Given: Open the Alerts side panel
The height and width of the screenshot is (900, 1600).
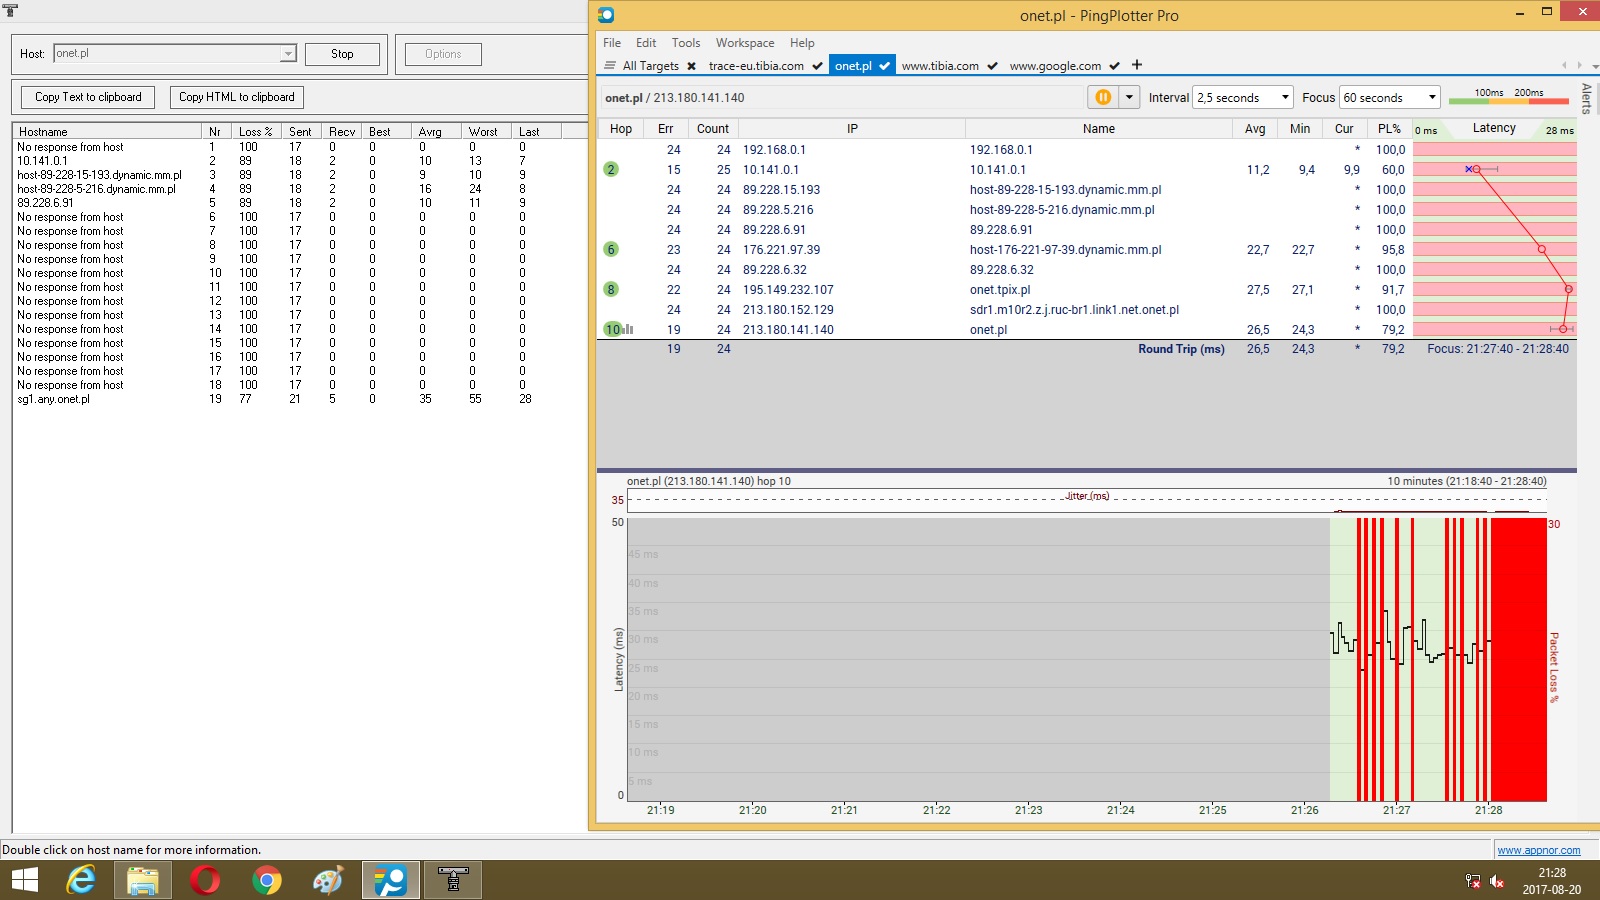Looking at the screenshot, I should (x=1587, y=99).
